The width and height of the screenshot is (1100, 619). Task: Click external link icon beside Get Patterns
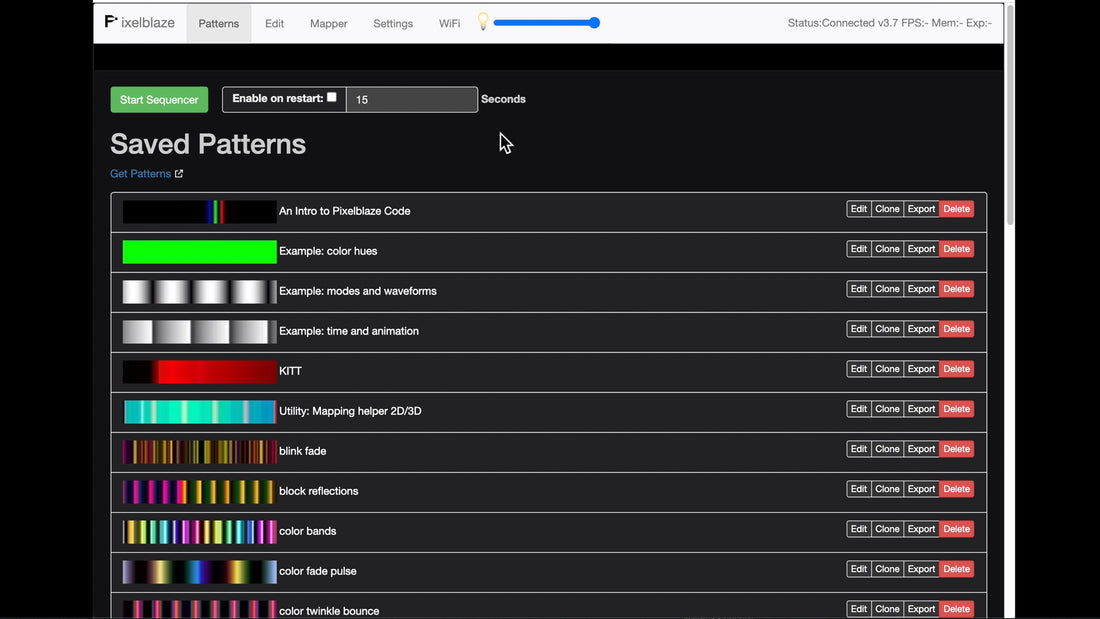pos(179,174)
